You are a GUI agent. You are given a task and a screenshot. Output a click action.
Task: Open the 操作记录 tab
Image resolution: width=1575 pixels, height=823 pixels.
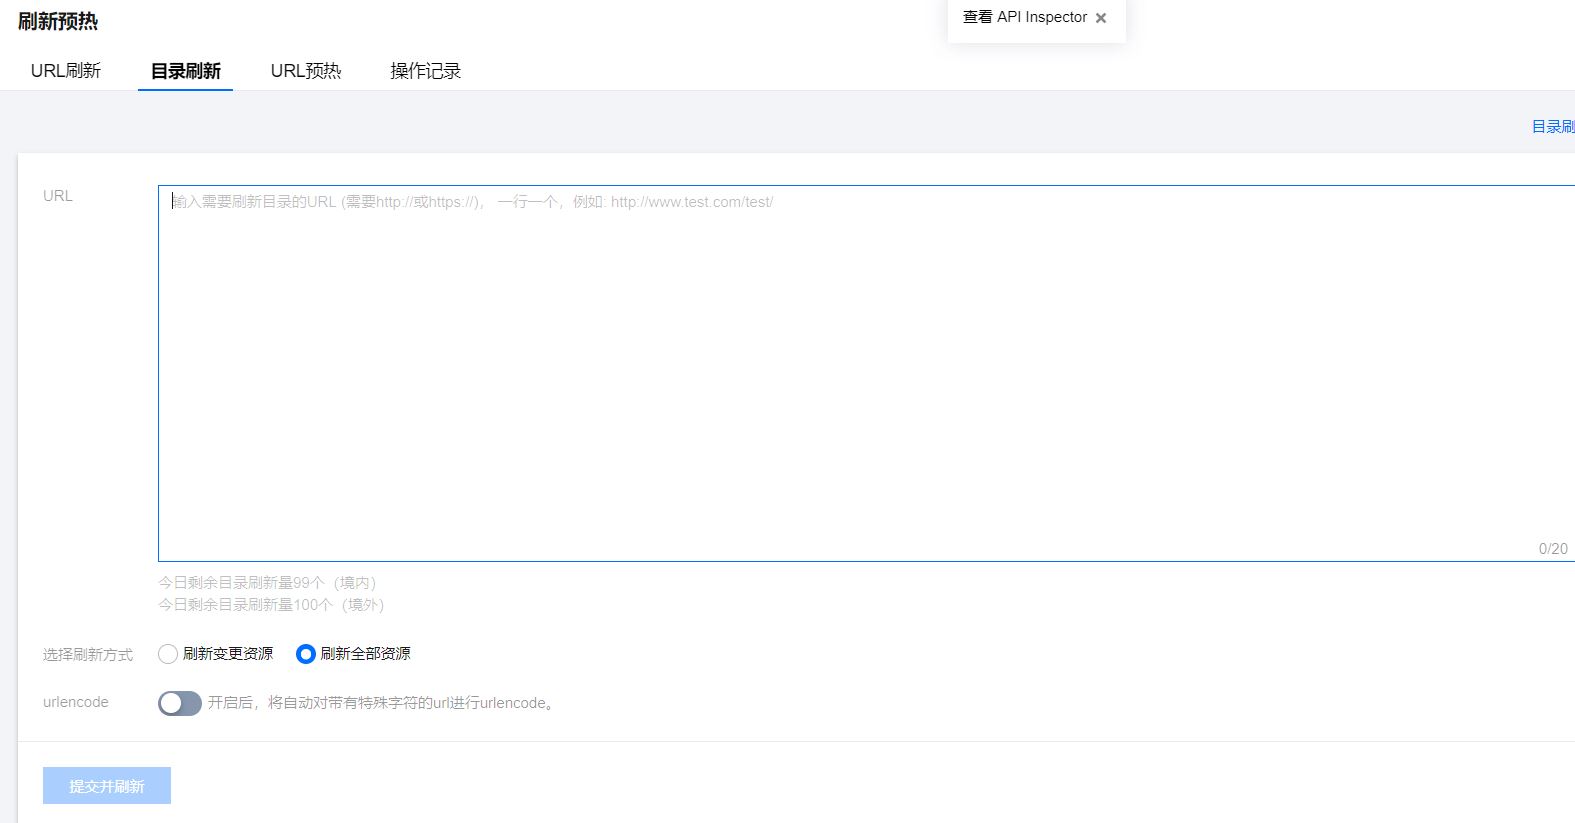[425, 71]
